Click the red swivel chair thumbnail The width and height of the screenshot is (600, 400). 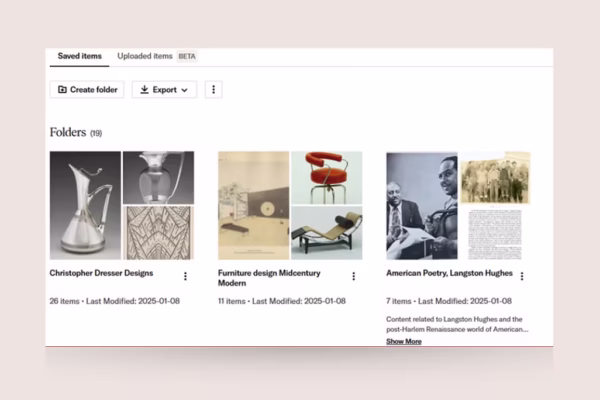point(327,178)
